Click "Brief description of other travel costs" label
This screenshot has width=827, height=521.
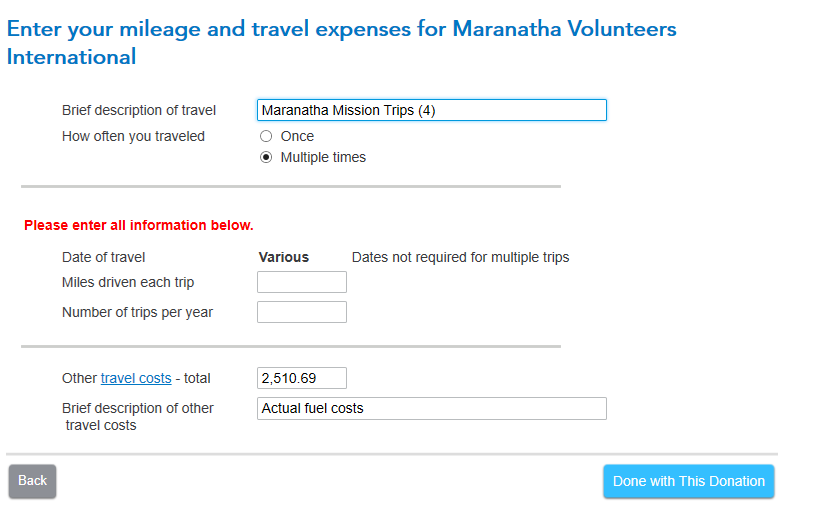coord(138,416)
